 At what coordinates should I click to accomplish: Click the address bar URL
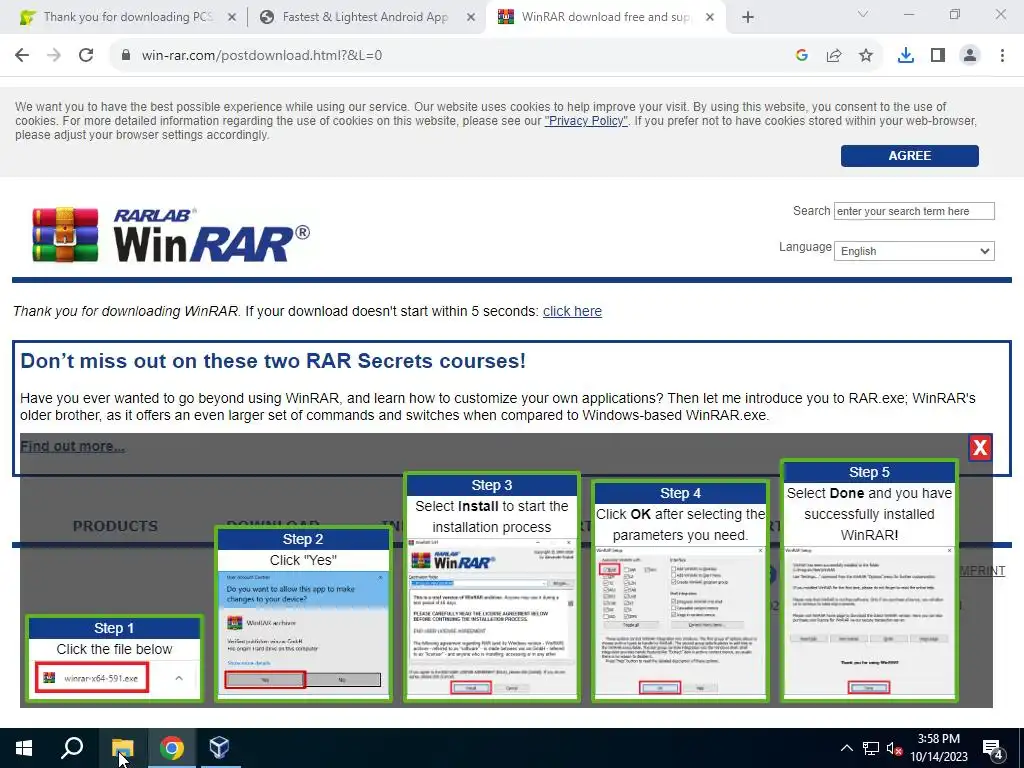click(x=262, y=56)
